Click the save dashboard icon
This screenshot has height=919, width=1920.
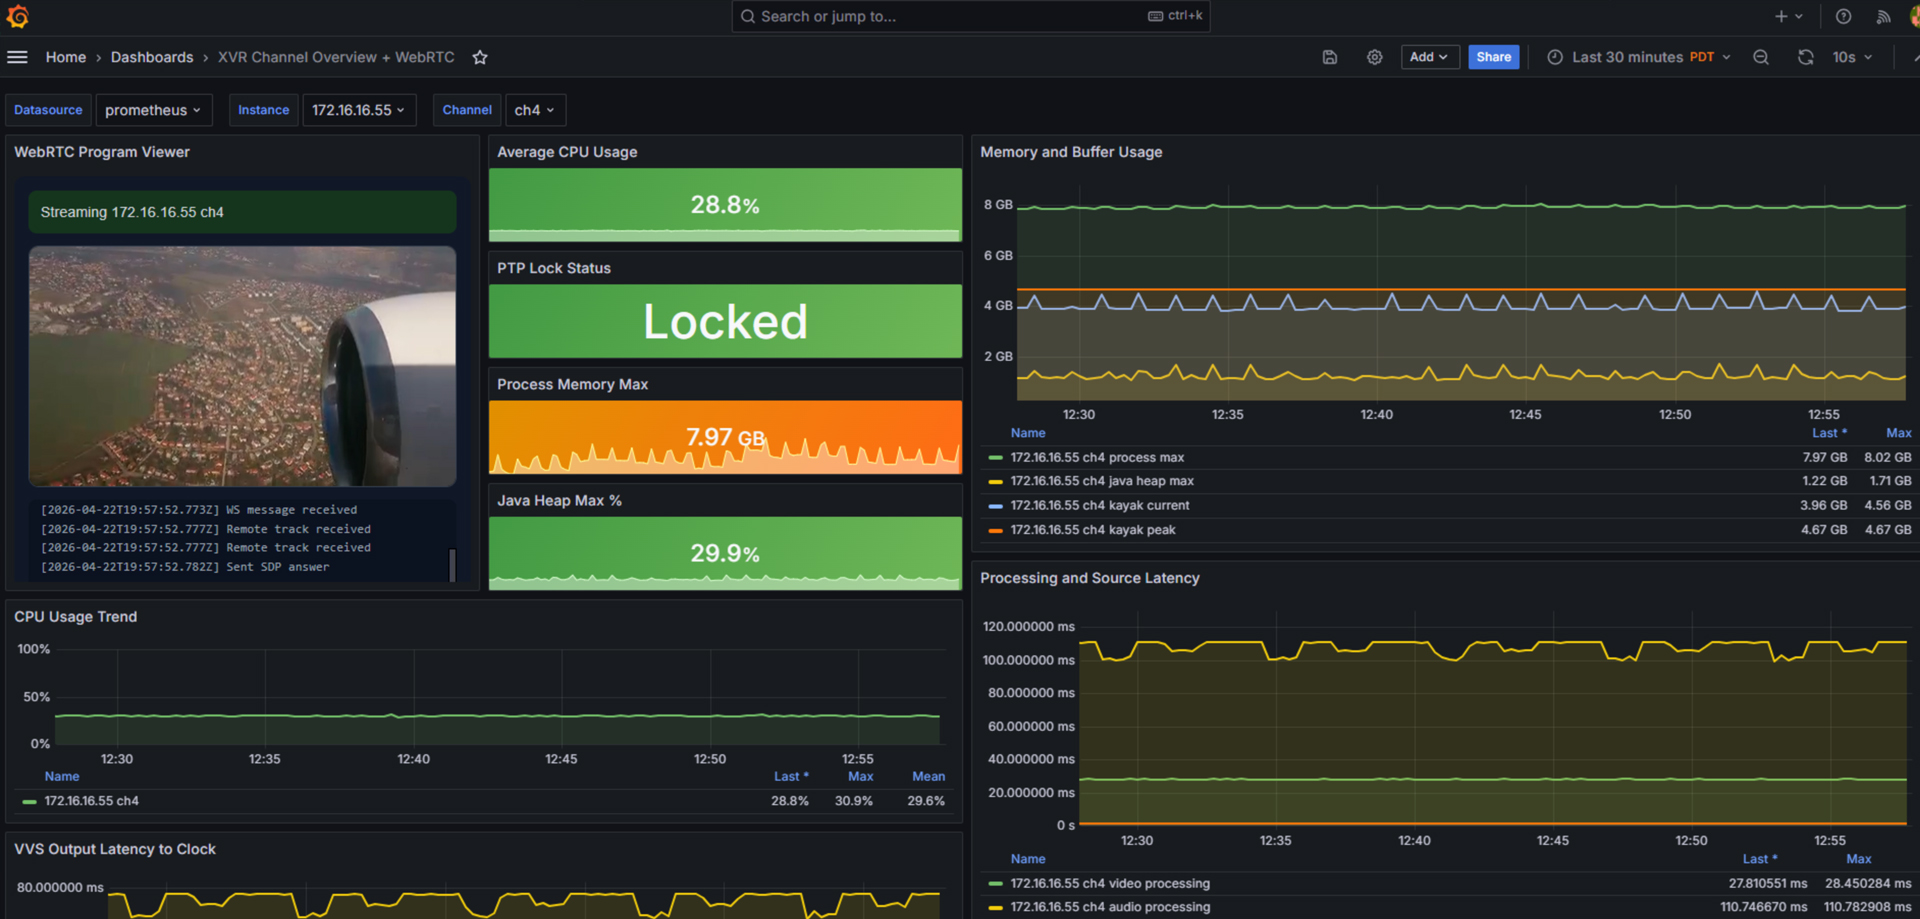pyautogui.click(x=1330, y=57)
